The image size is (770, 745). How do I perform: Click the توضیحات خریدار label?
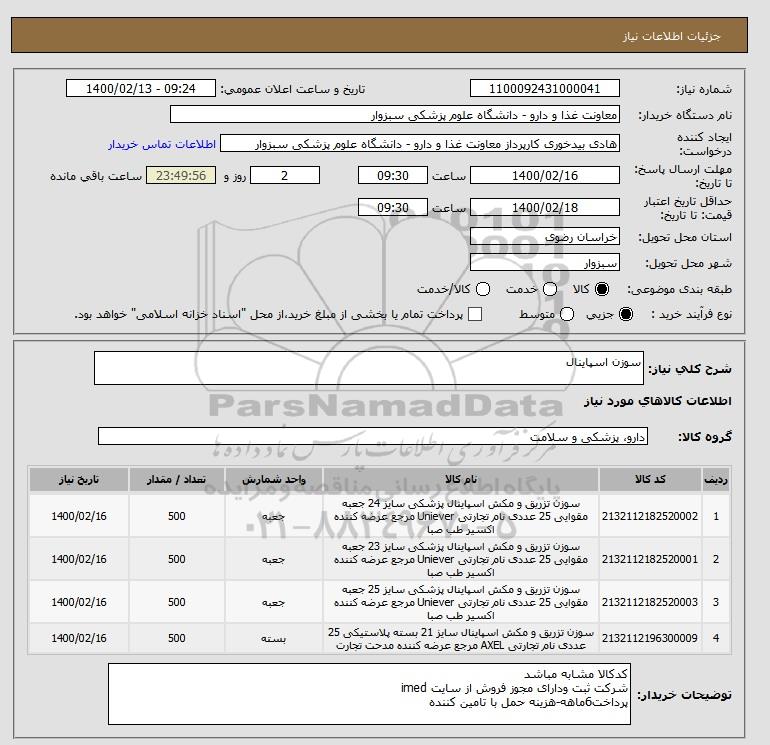point(684,694)
